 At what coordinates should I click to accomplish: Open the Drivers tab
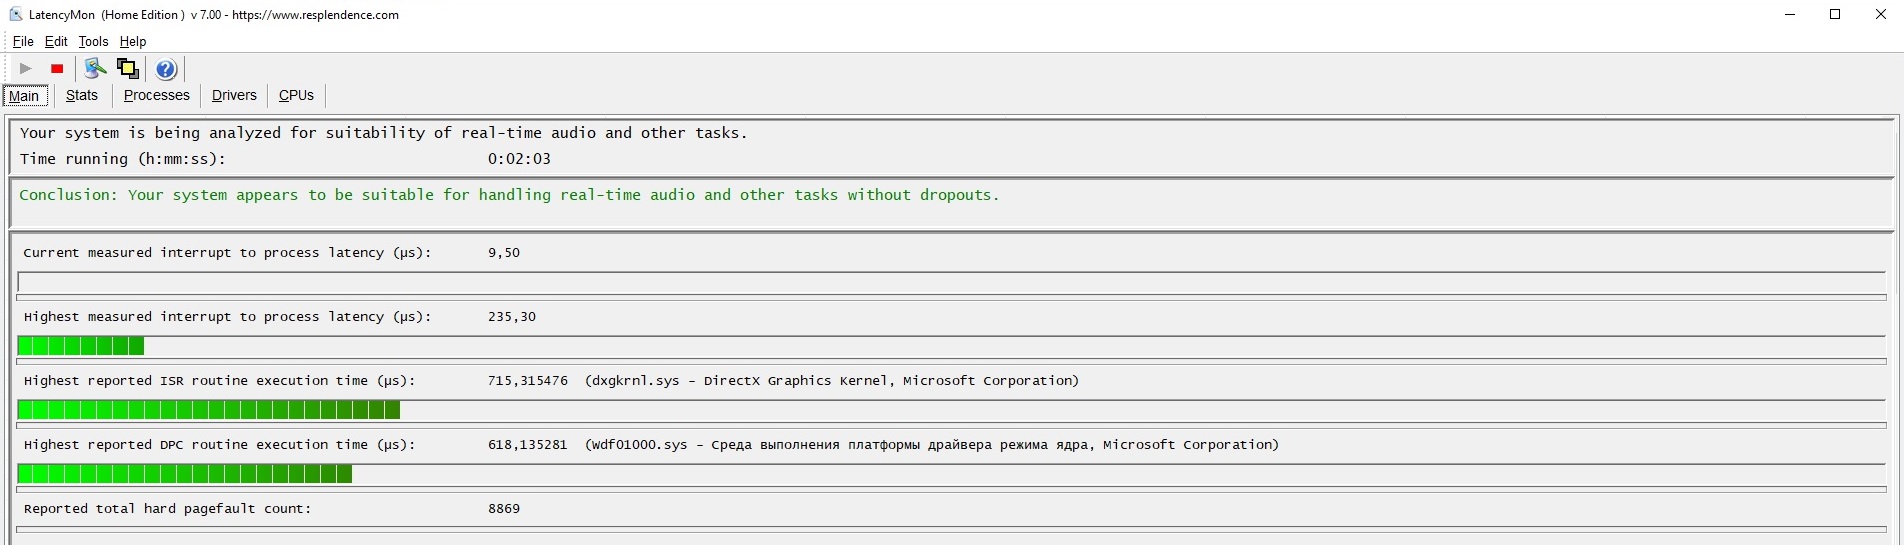(234, 96)
